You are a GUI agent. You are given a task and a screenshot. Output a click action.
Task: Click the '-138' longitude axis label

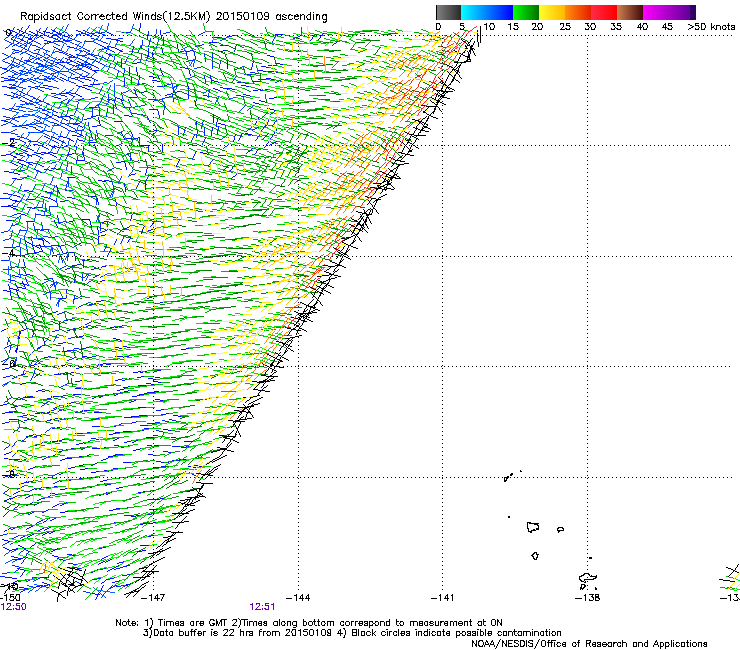point(588,598)
